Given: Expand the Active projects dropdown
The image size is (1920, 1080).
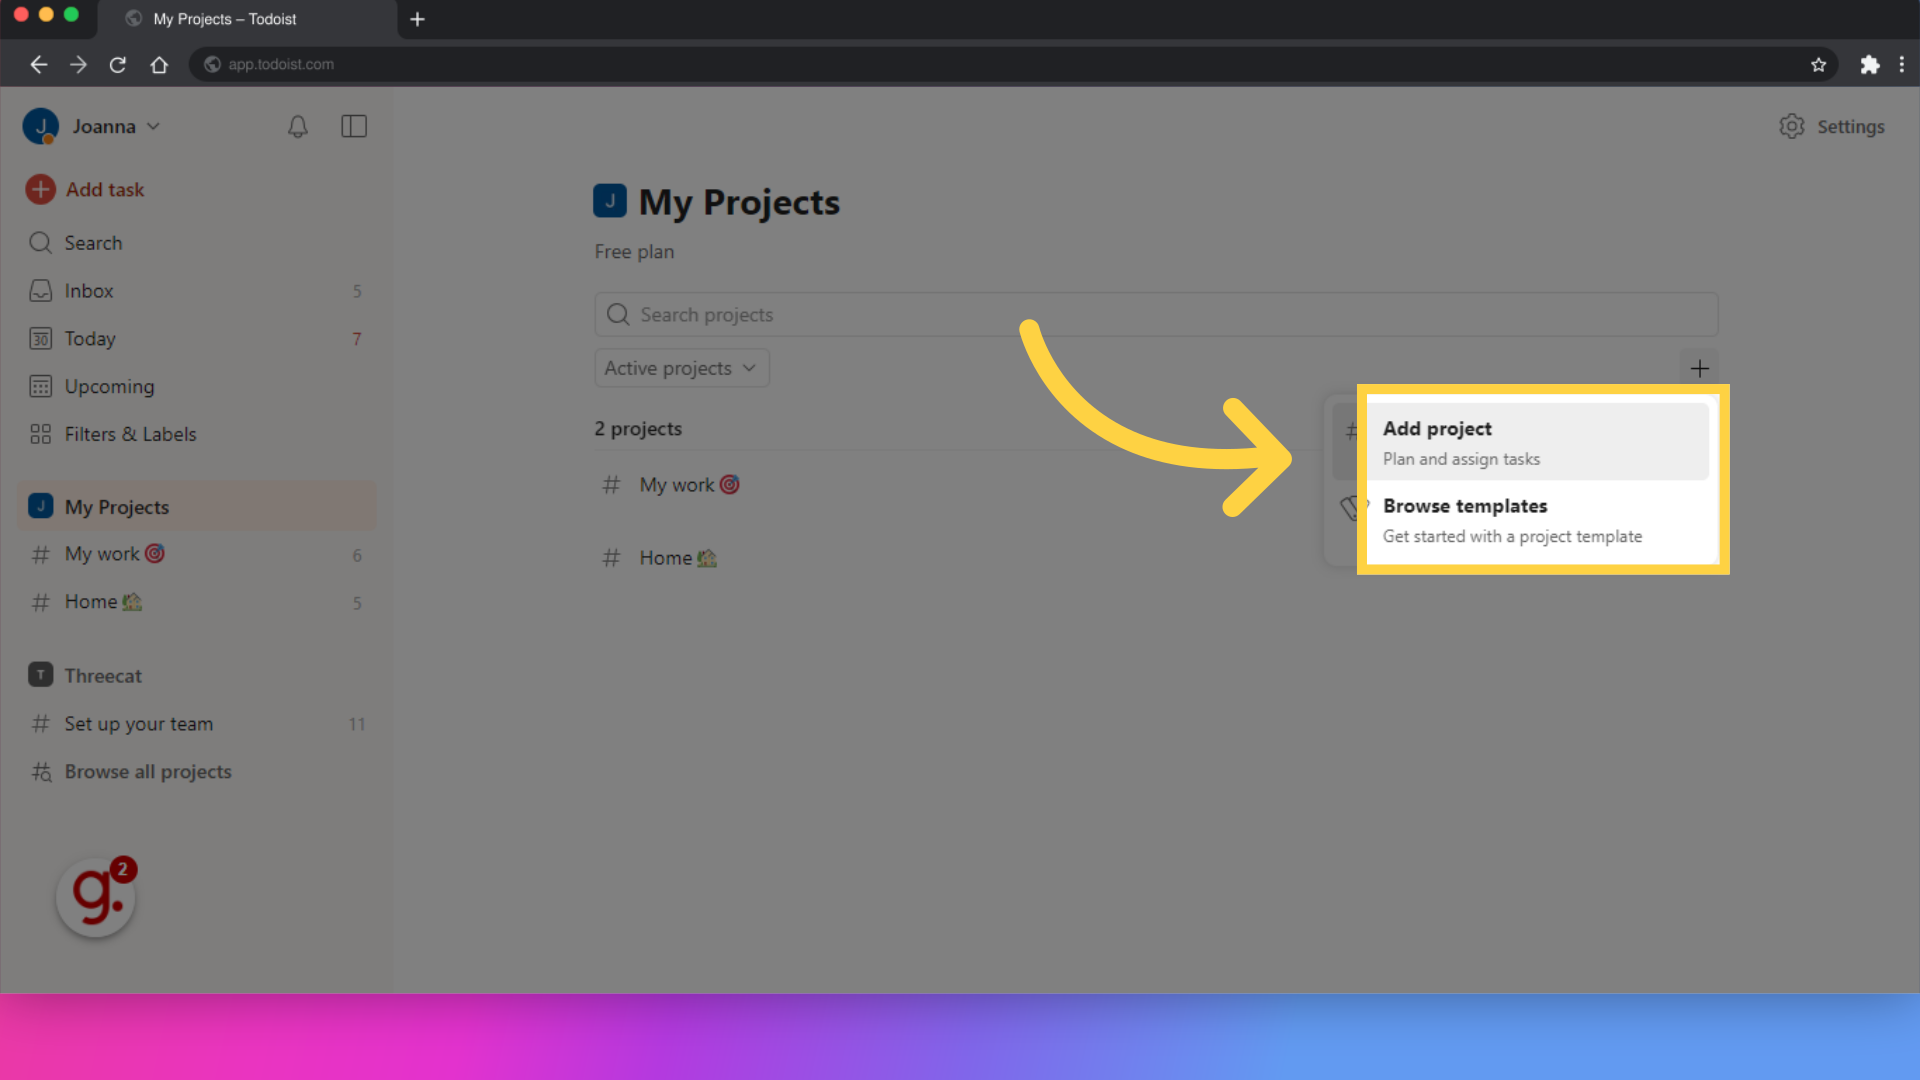Looking at the screenshot, I should pos(679,368).
